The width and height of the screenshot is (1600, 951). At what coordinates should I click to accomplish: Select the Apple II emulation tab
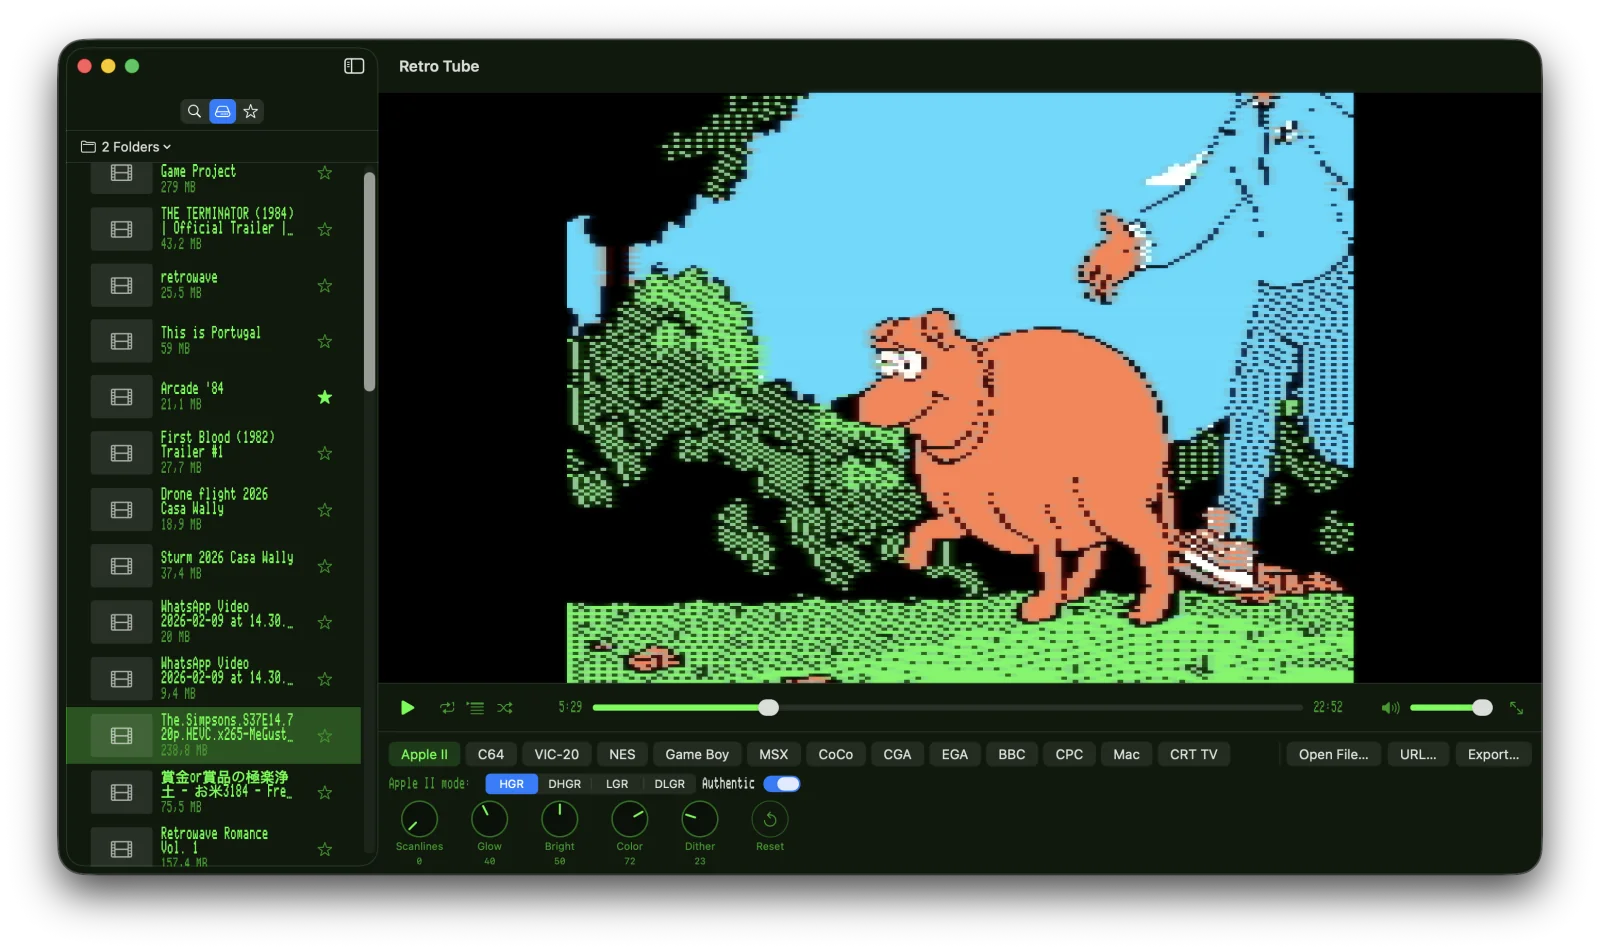[x=424, y=755]
